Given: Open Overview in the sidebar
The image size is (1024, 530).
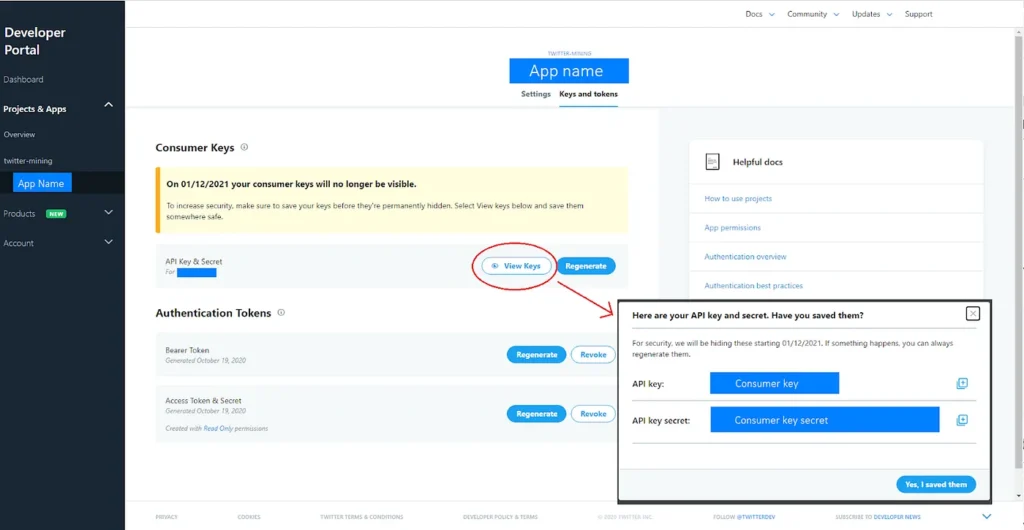Looking at the screenshot, I should 20,134.
